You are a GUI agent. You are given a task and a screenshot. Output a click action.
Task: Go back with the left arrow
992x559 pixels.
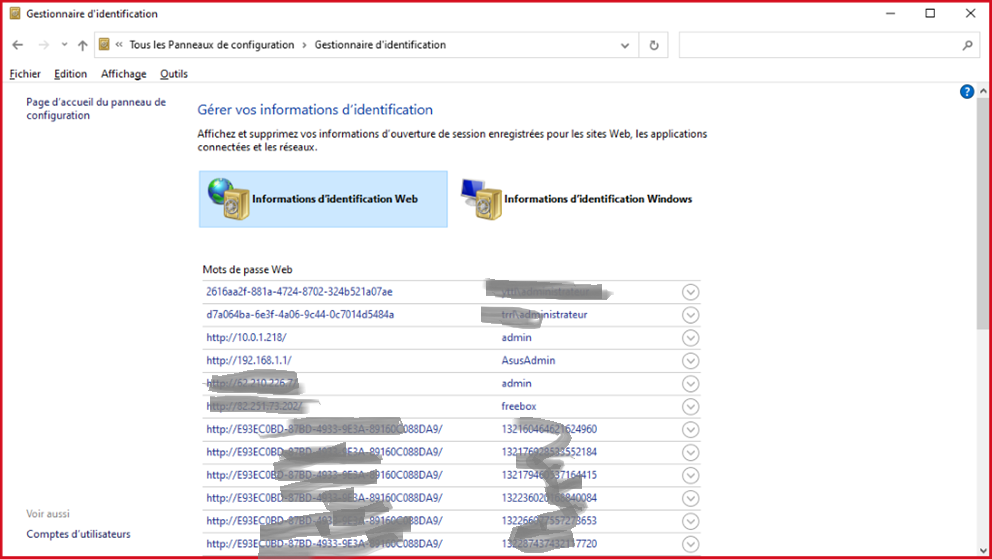coord(18,45)
